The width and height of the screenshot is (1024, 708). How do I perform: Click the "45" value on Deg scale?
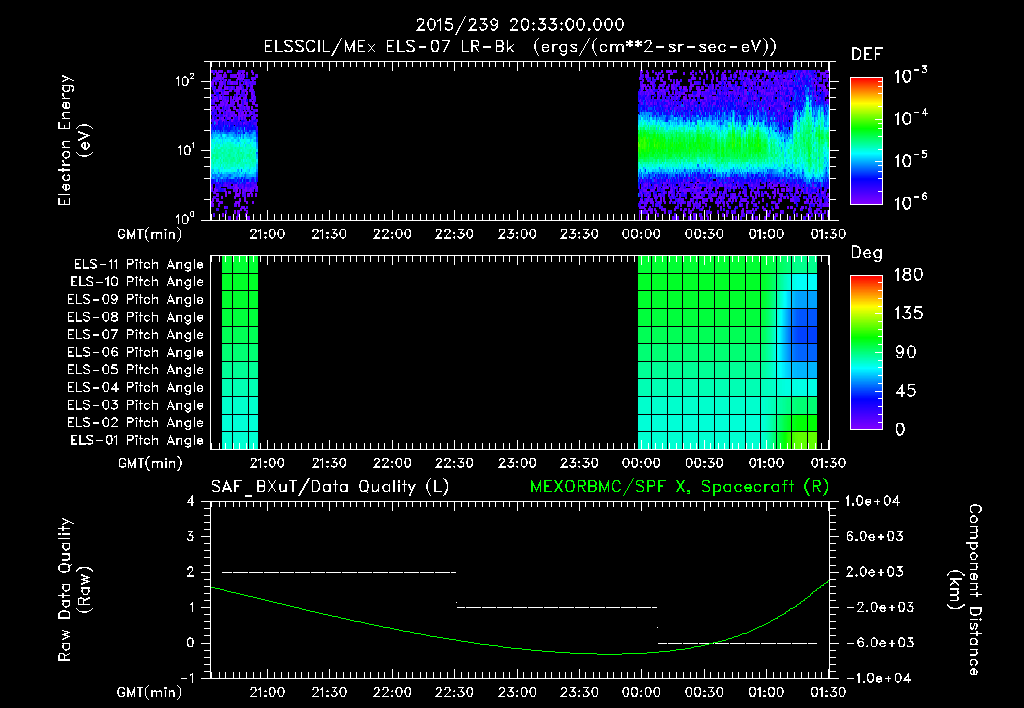coord(905,391)
